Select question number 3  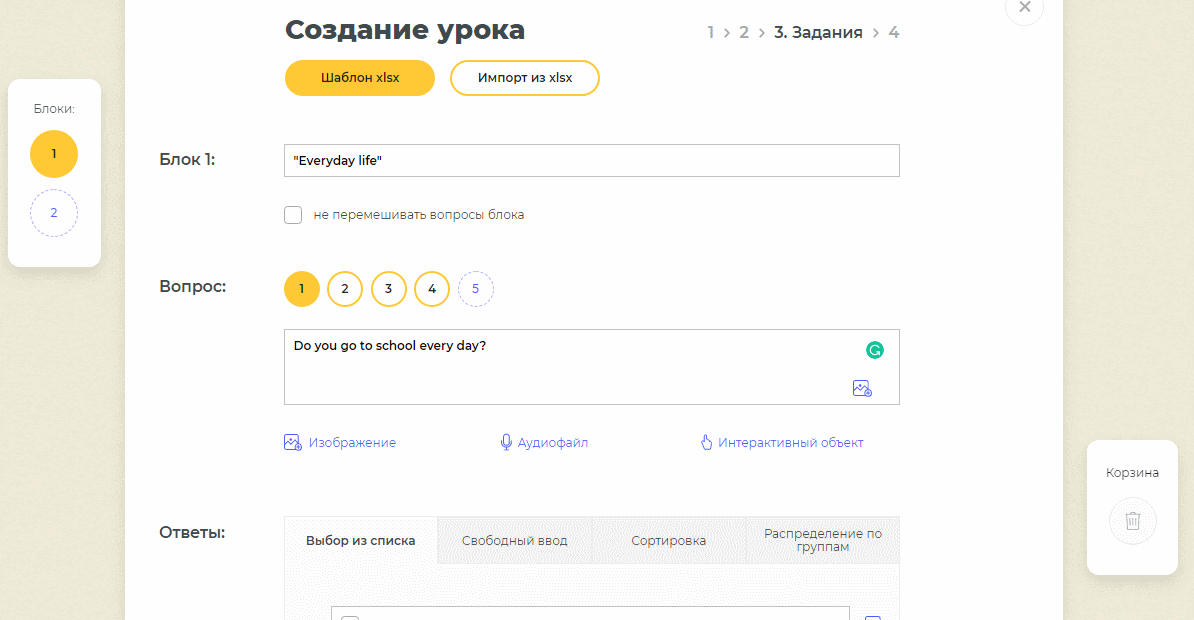(x=388, y=288)
